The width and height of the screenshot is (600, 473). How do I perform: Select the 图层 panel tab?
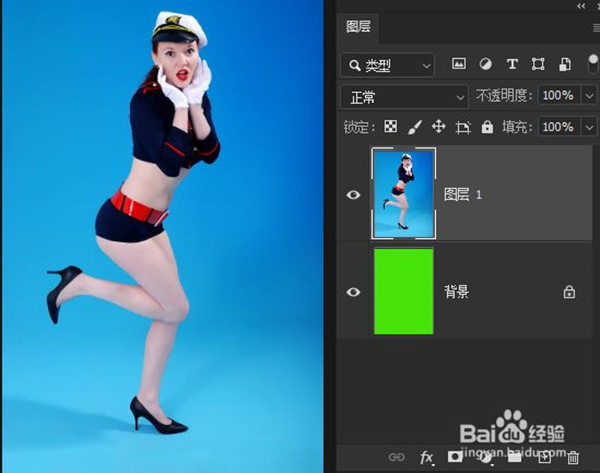pyautogui.click(x=358, y=27)
